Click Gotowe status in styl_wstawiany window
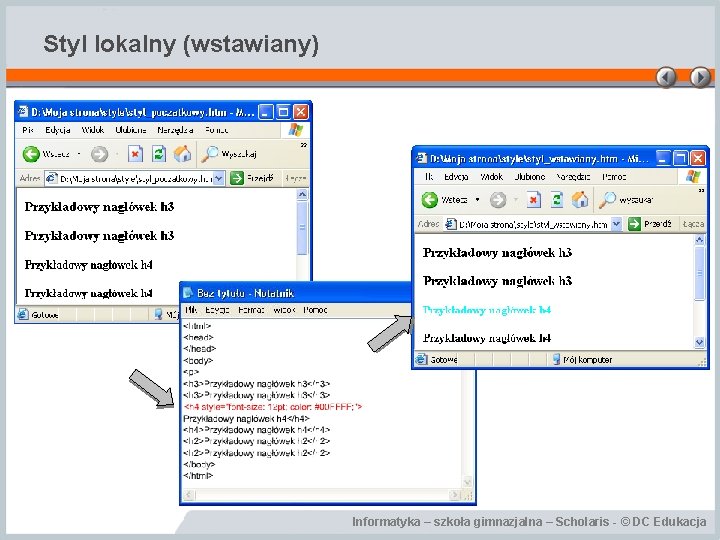The image size is (720, 540). pos(437,360)
